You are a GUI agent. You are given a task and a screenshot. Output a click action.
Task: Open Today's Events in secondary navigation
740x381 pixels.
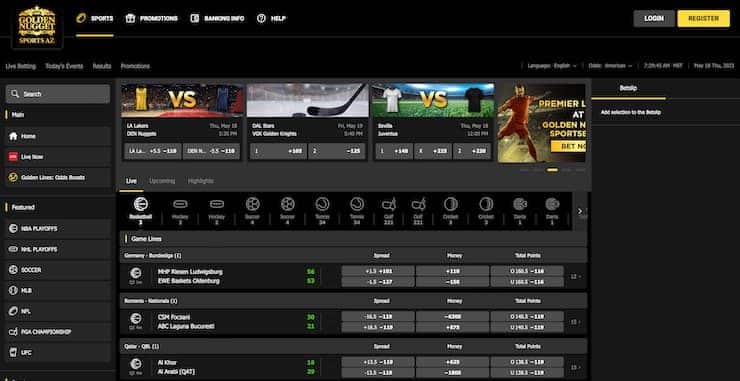pyautogui.click(x=64, y=66)
